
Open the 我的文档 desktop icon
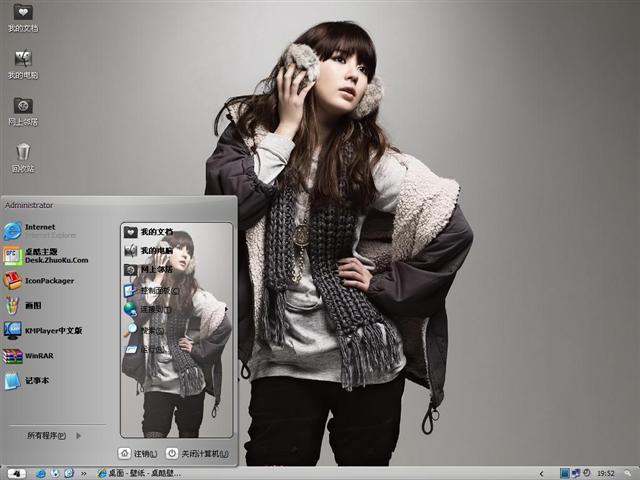(x=23, y=18)
